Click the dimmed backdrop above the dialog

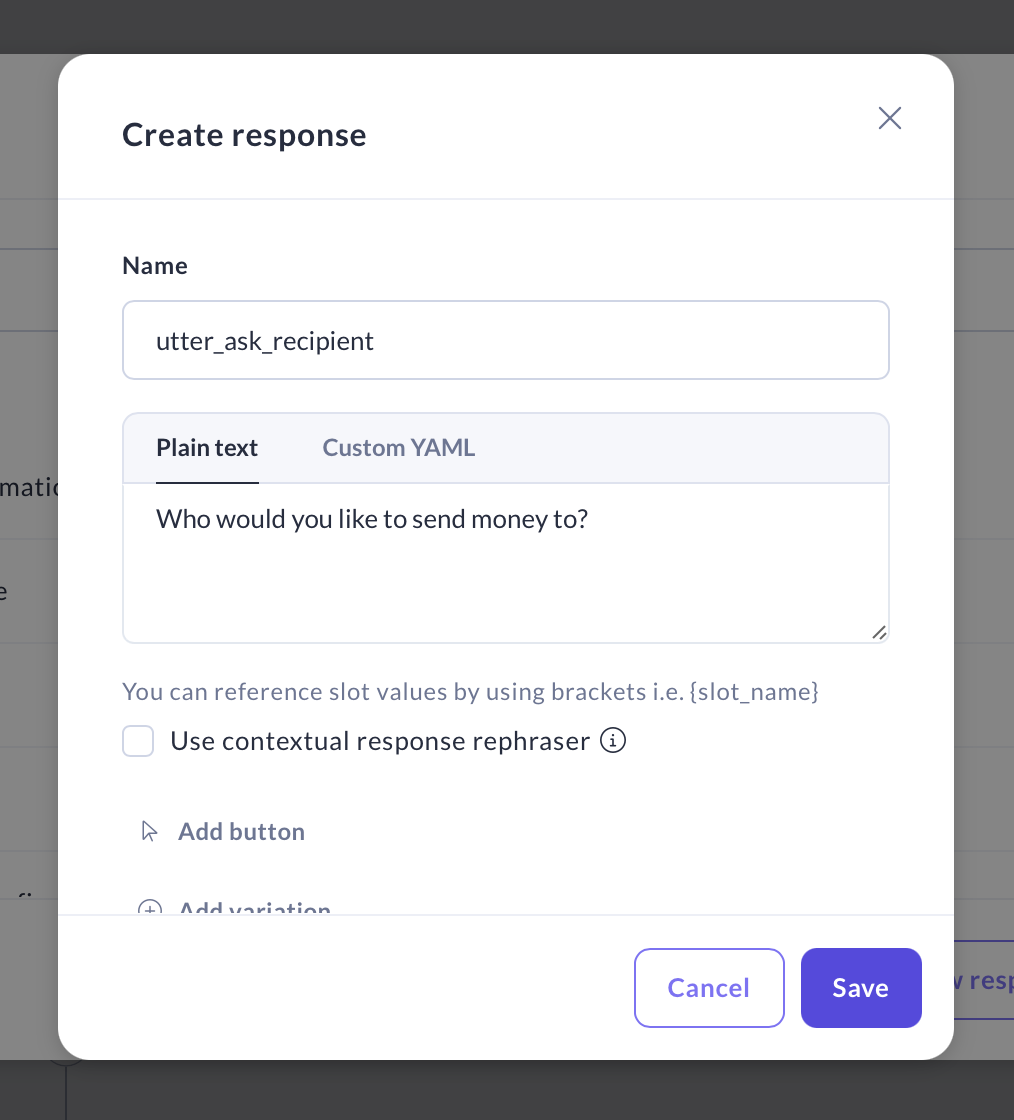point(500,25)
